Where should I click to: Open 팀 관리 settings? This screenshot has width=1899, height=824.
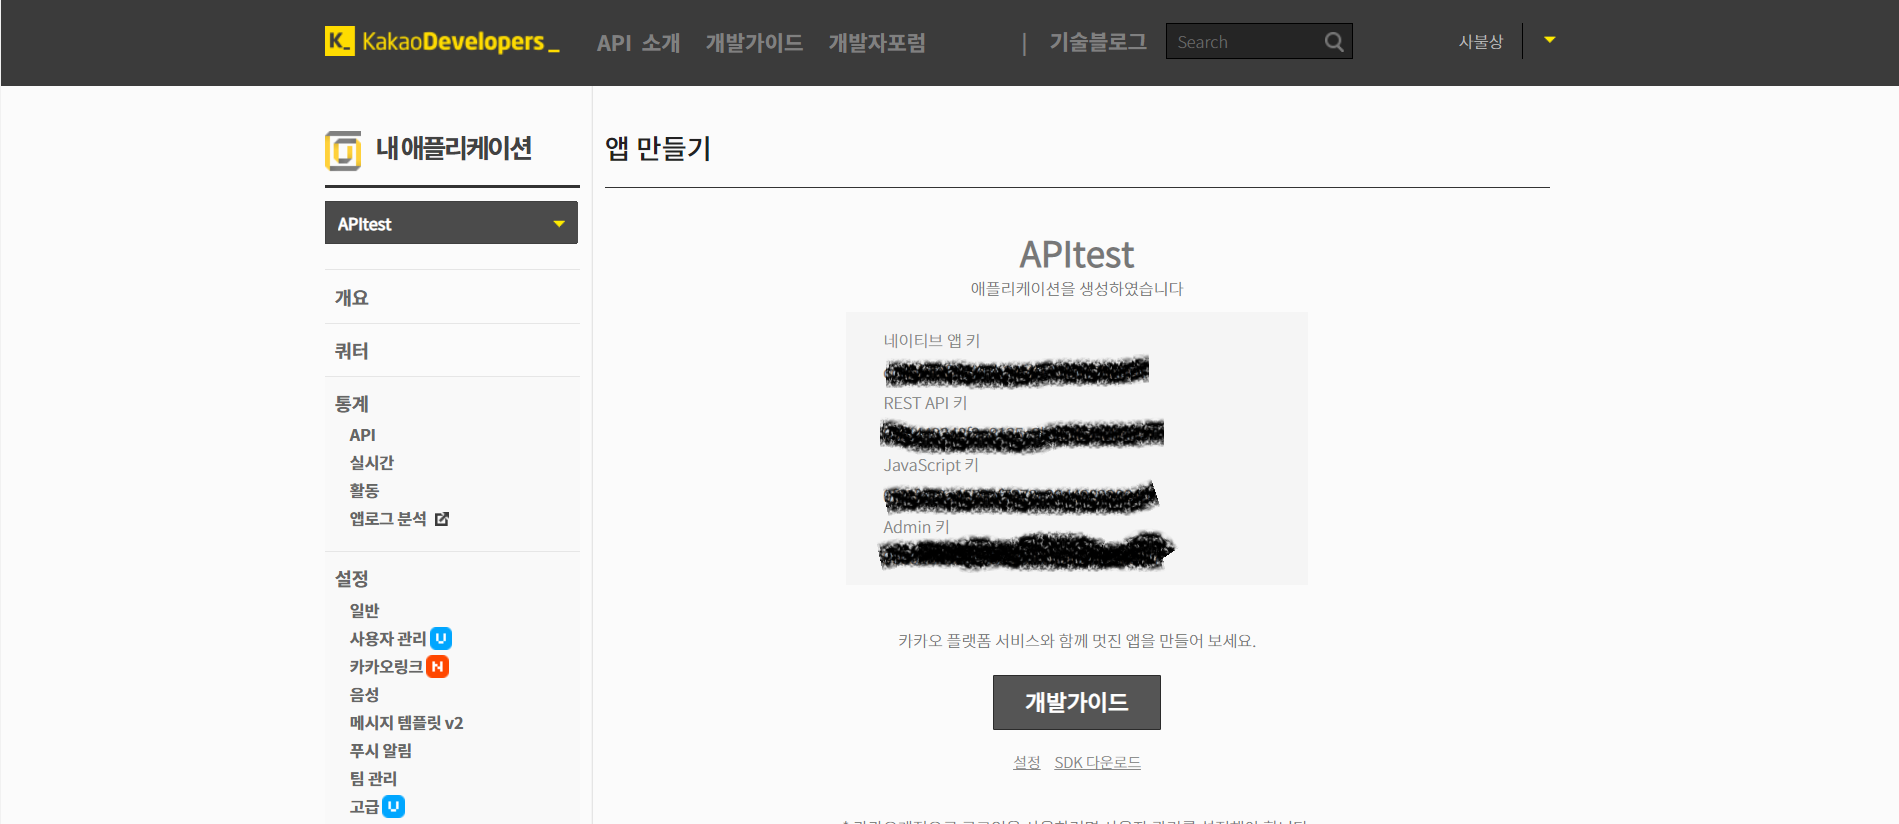[373, 779]
